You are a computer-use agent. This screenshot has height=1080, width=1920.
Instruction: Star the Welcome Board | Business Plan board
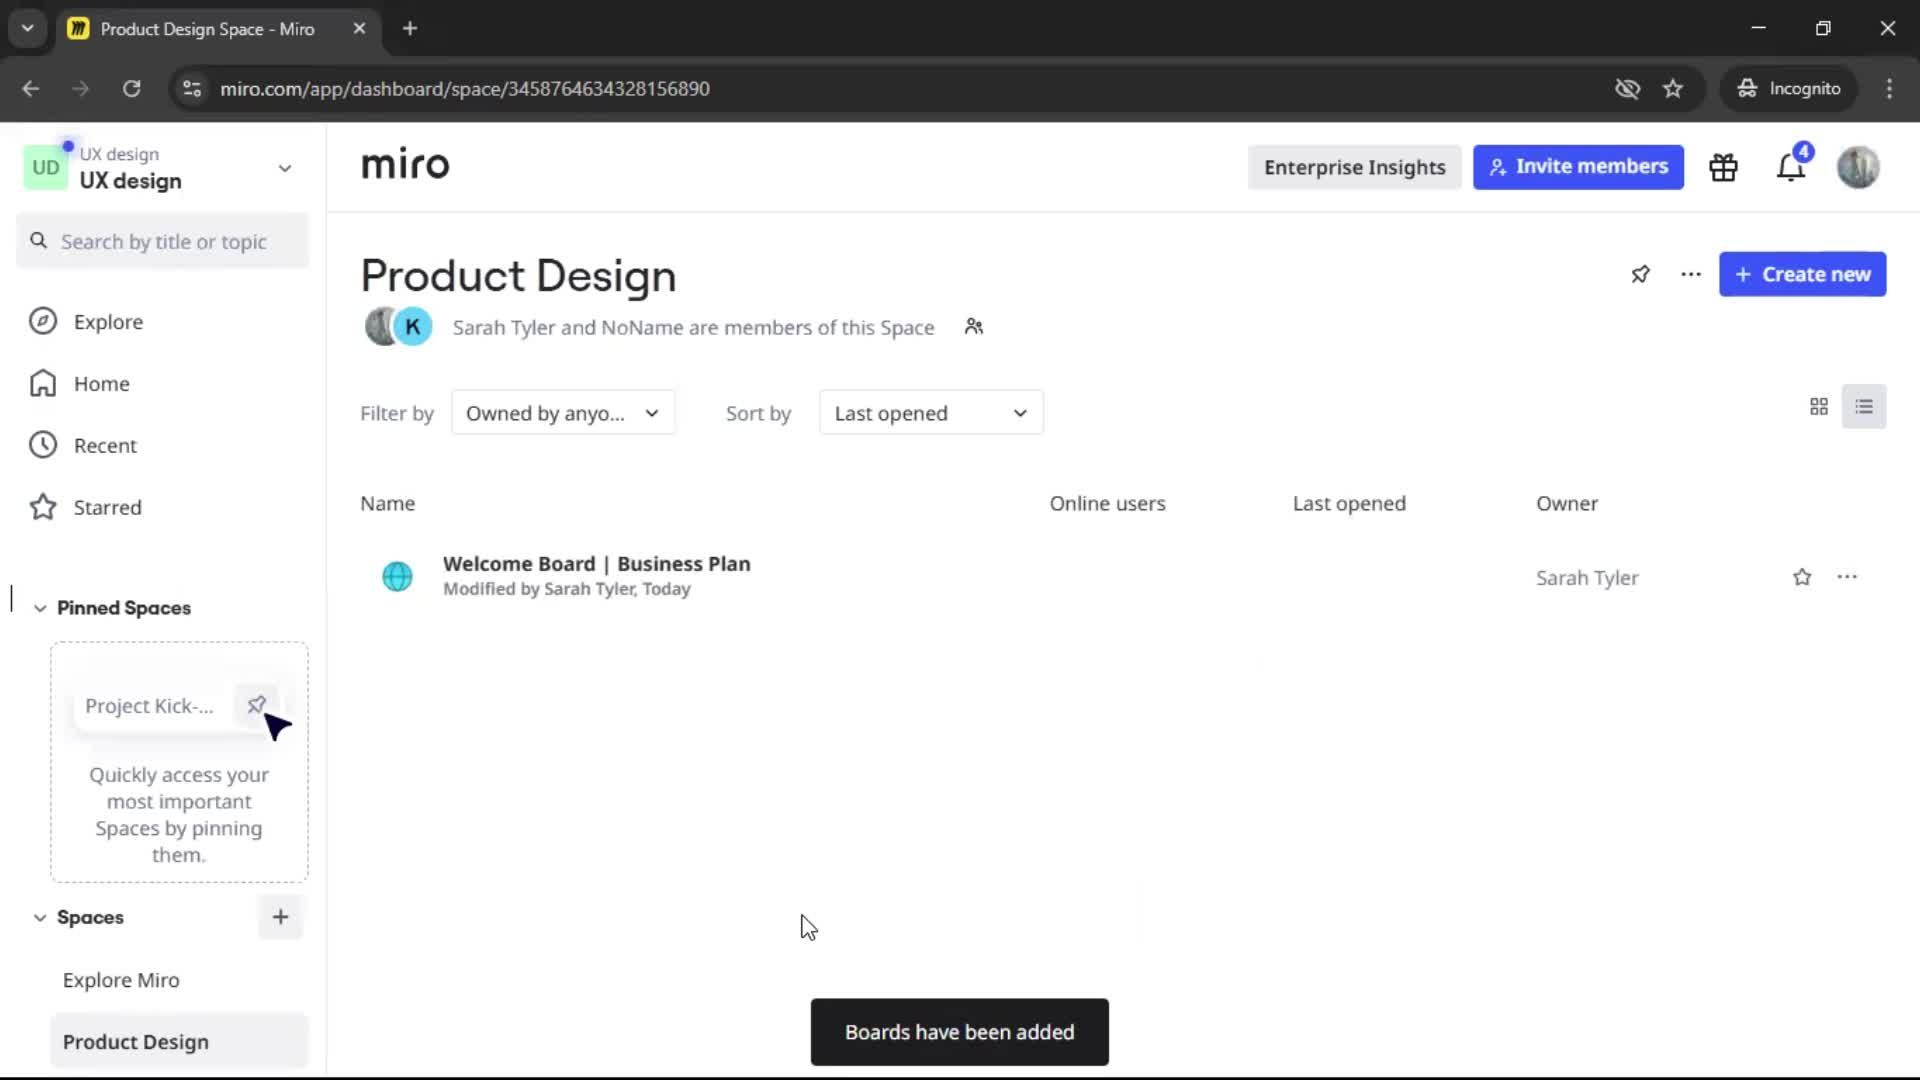pyautogui.click(x=1802, y=577)
